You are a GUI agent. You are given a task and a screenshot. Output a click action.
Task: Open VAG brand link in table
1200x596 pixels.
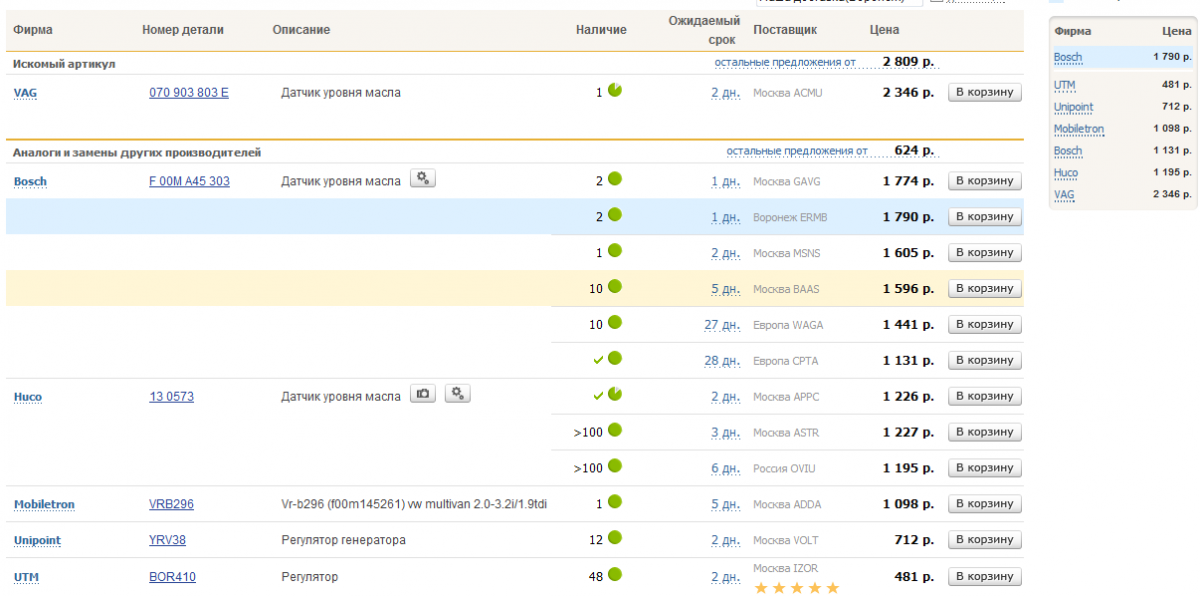pos(25,93)
